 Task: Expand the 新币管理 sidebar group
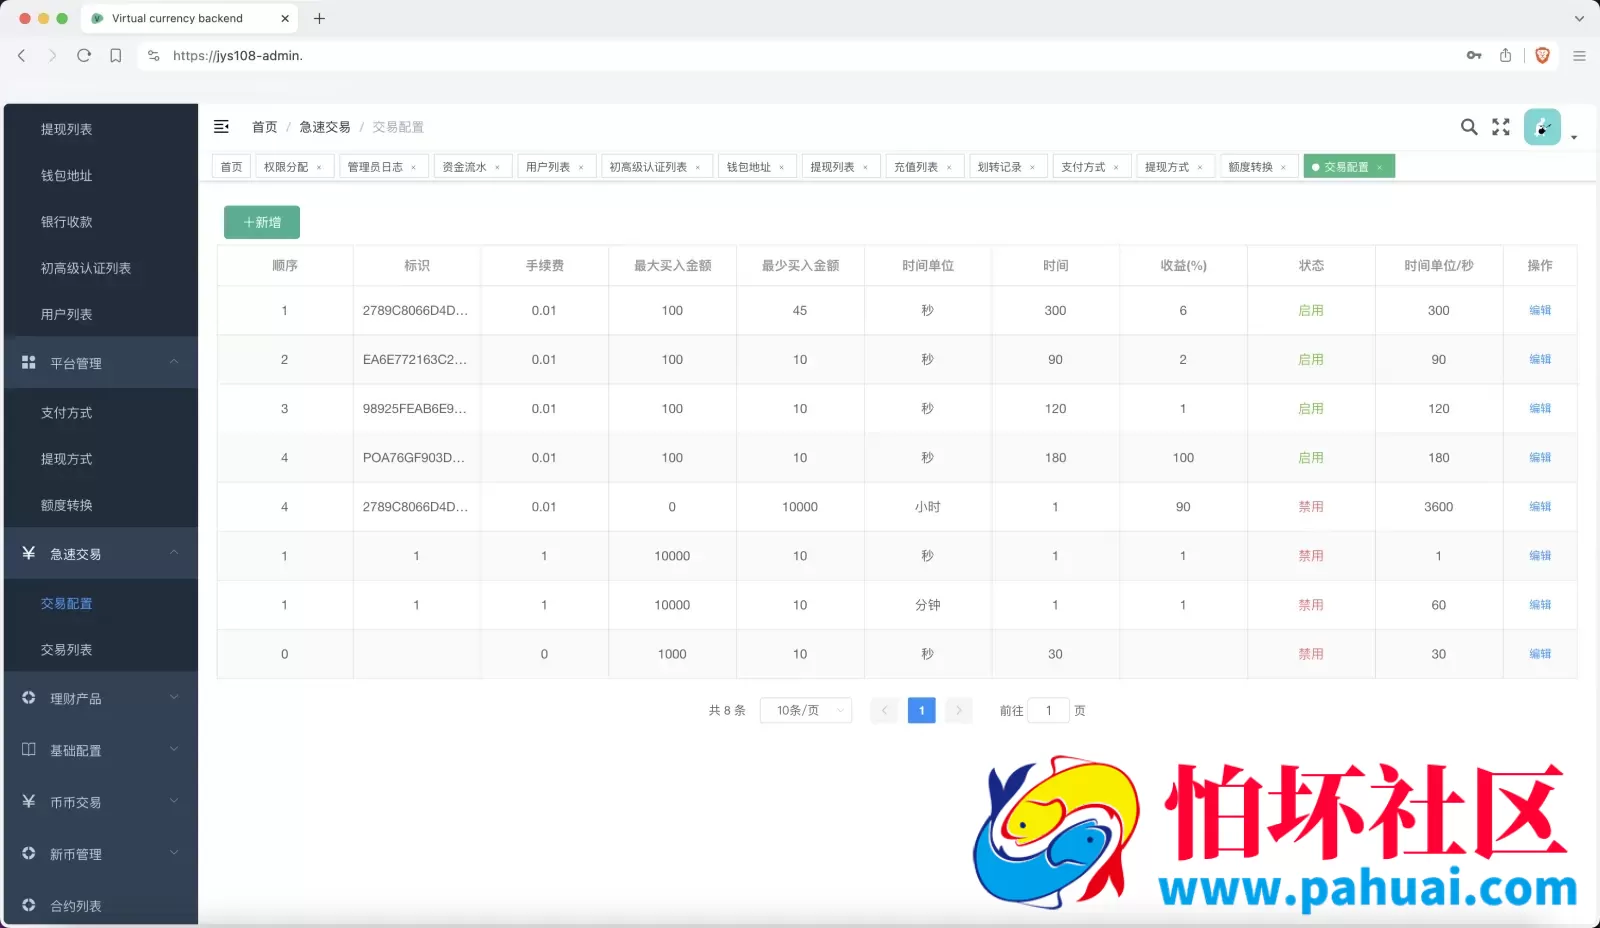(x=101, y=854)
